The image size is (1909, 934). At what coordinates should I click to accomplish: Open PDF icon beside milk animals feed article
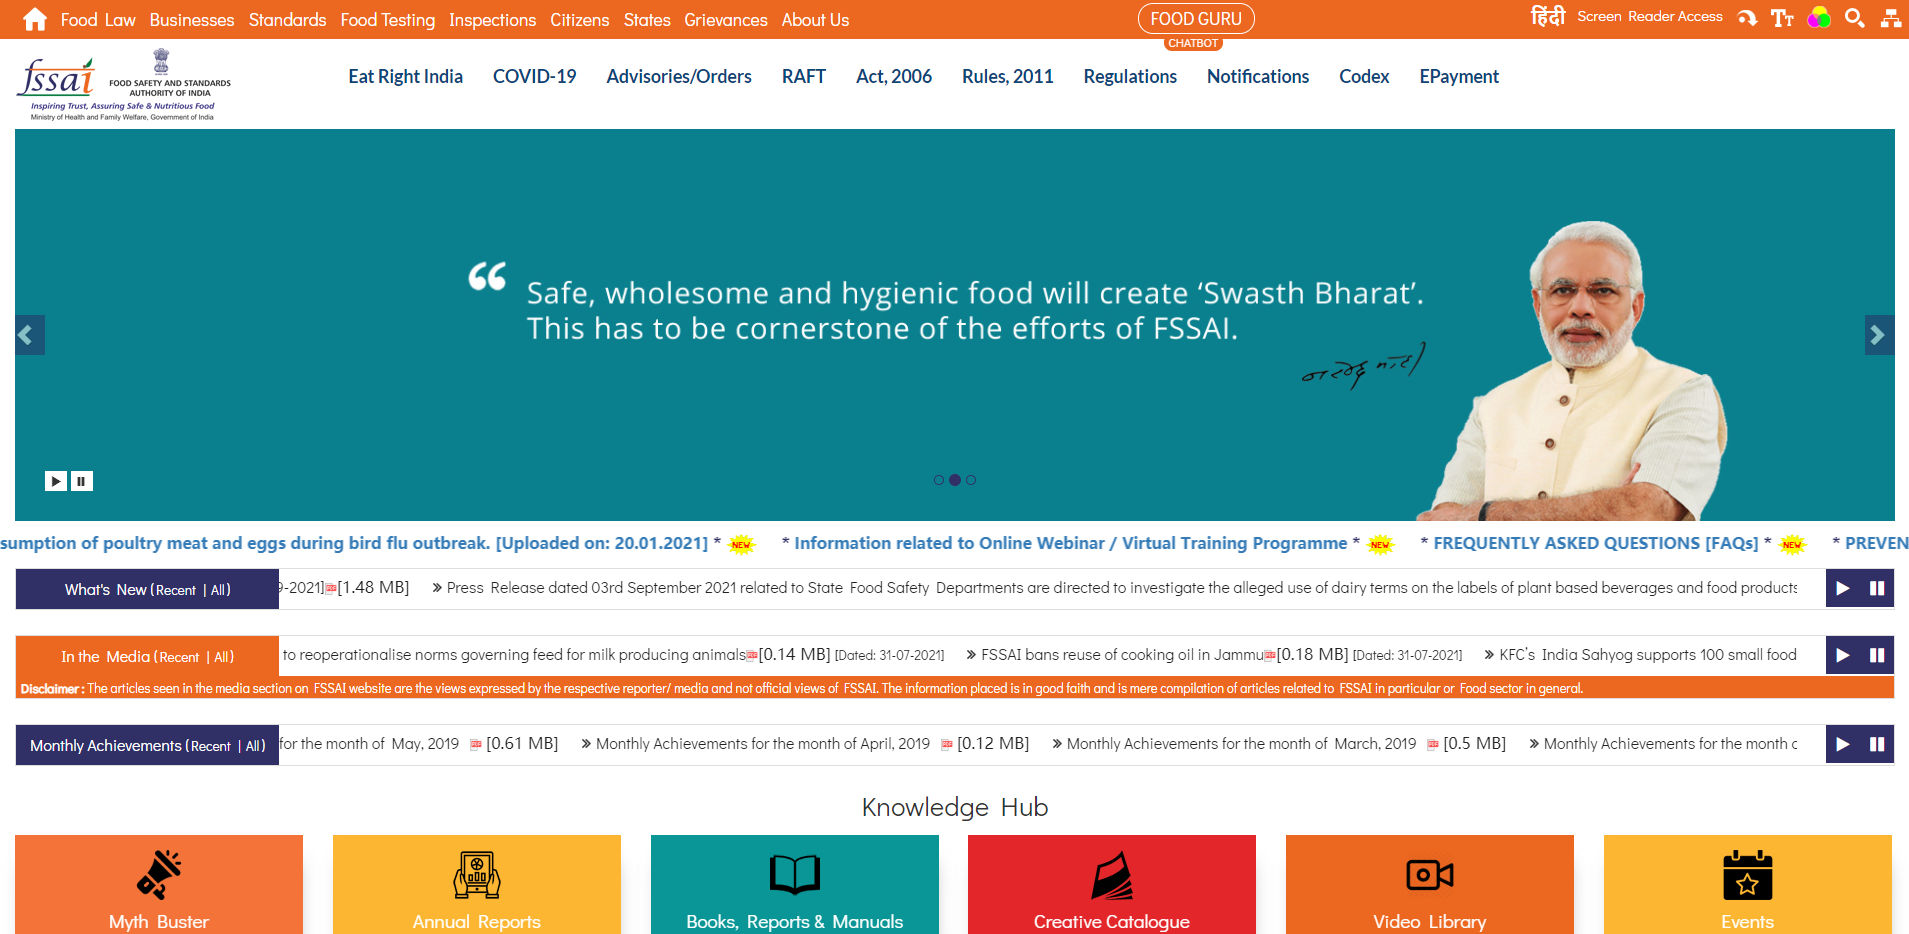pos(752,655)
